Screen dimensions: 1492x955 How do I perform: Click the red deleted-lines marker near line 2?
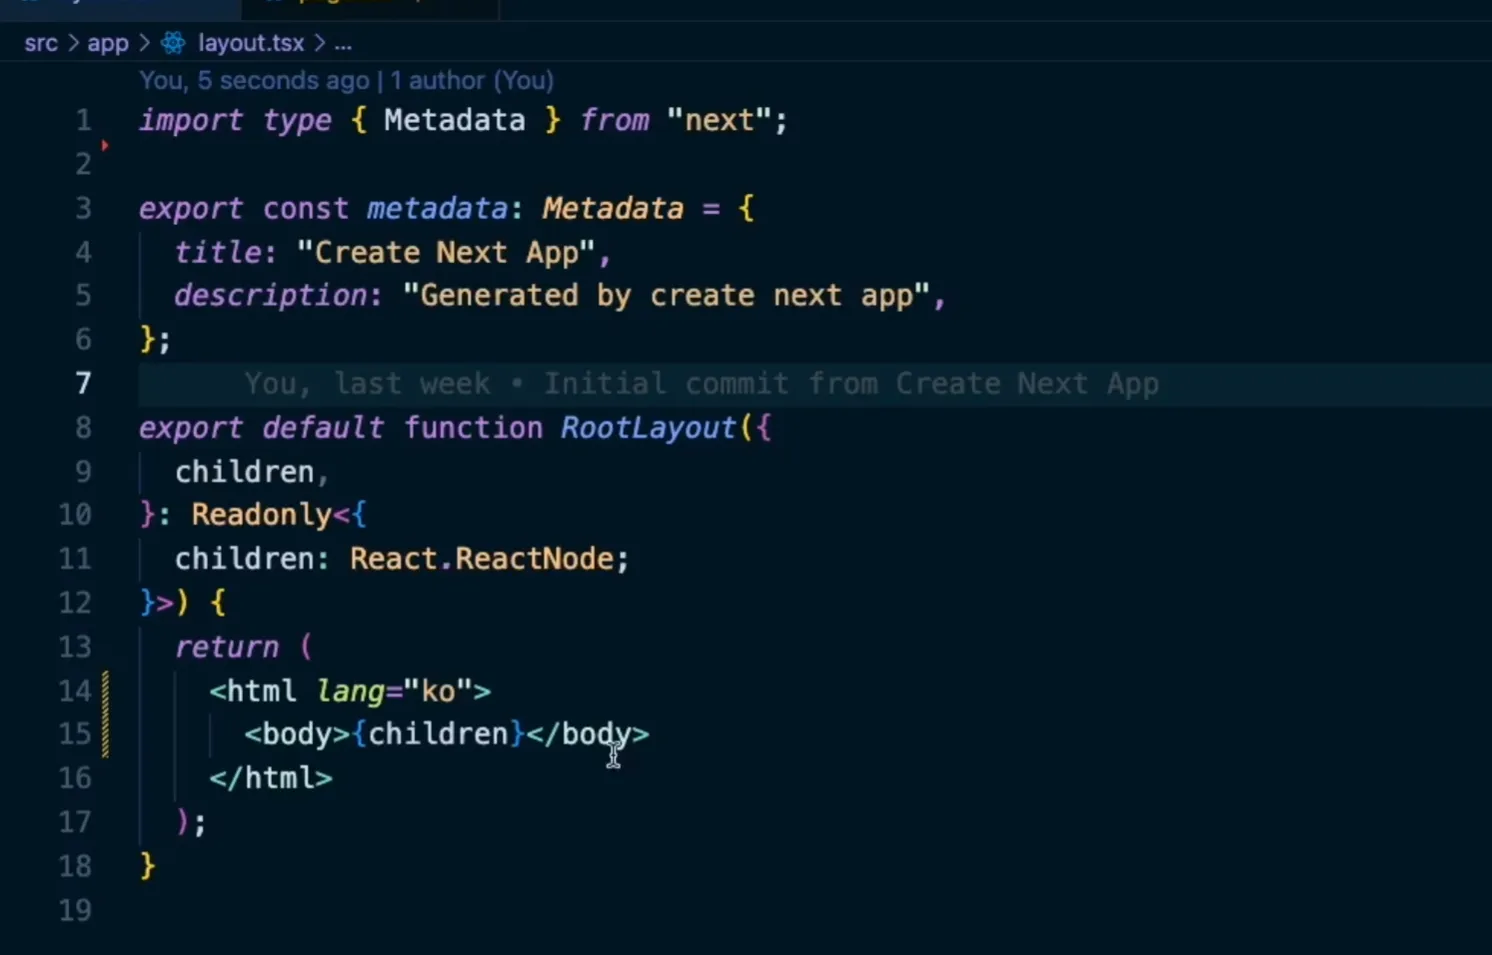(x=104, y=146)
